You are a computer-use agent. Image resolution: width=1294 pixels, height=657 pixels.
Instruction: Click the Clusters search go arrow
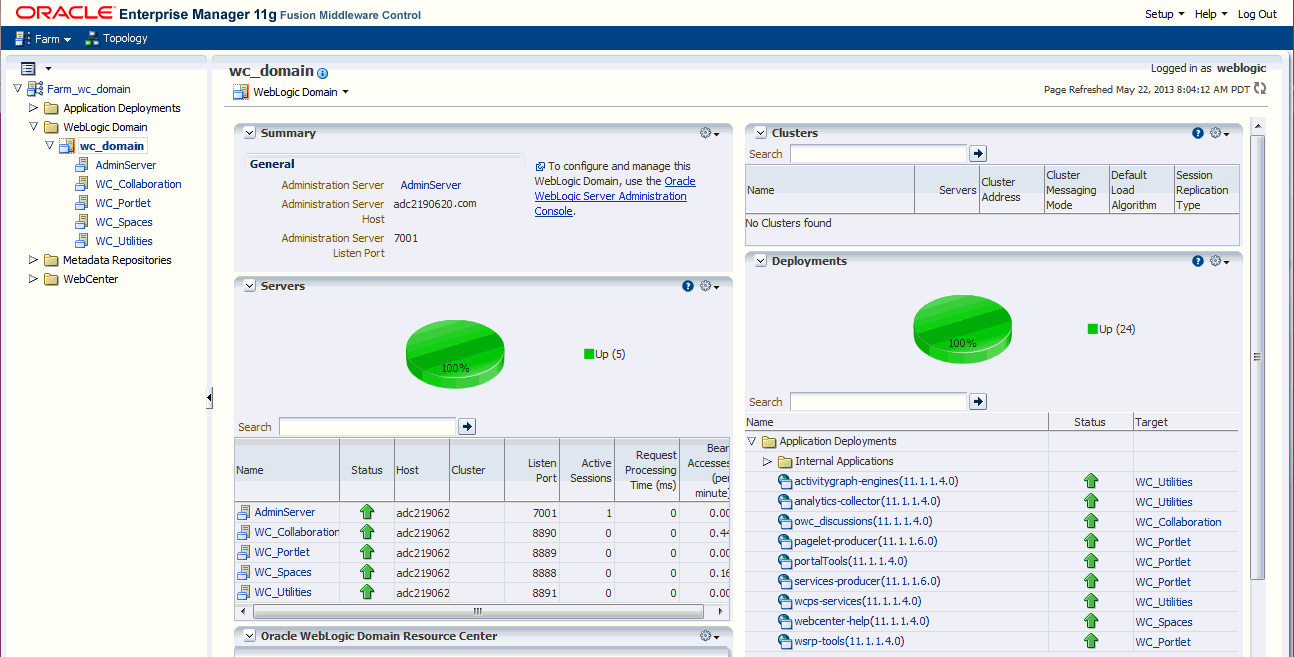979,154
